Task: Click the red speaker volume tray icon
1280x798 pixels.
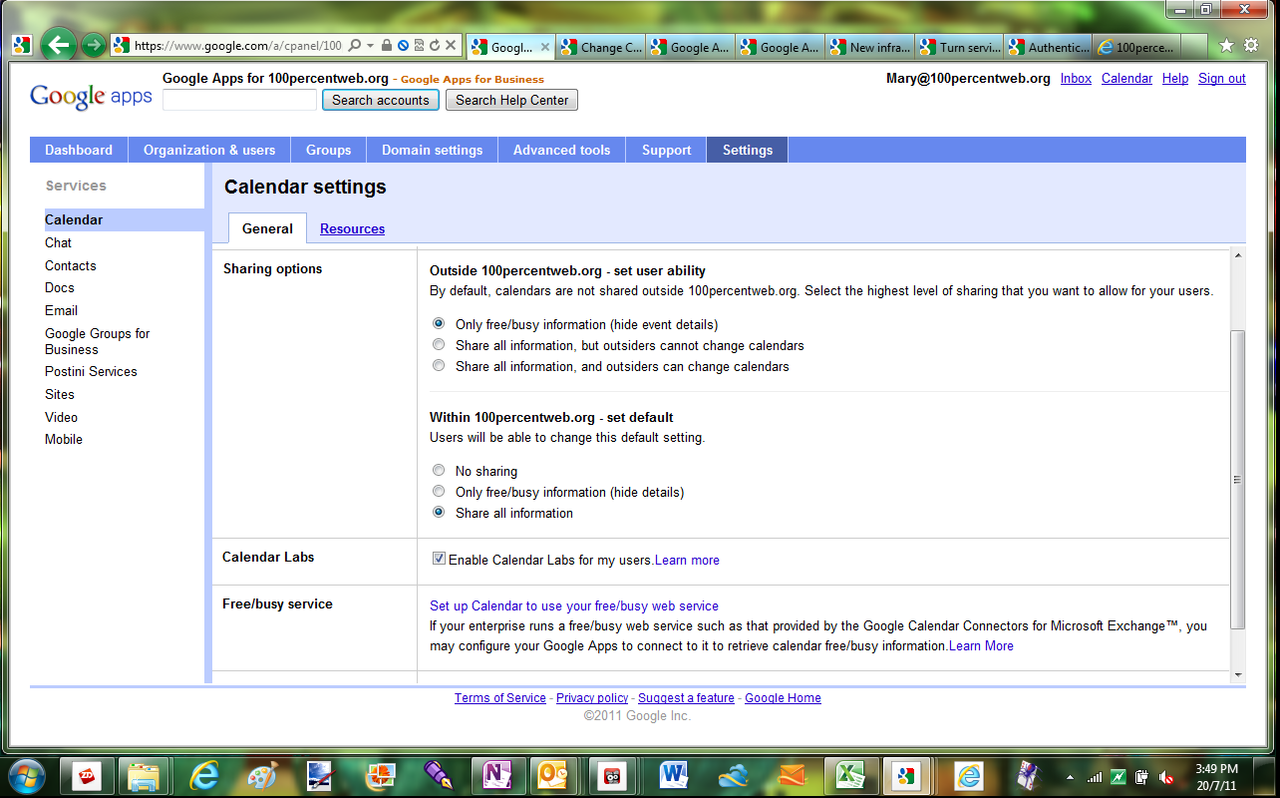Action: tap(1166, 777)
